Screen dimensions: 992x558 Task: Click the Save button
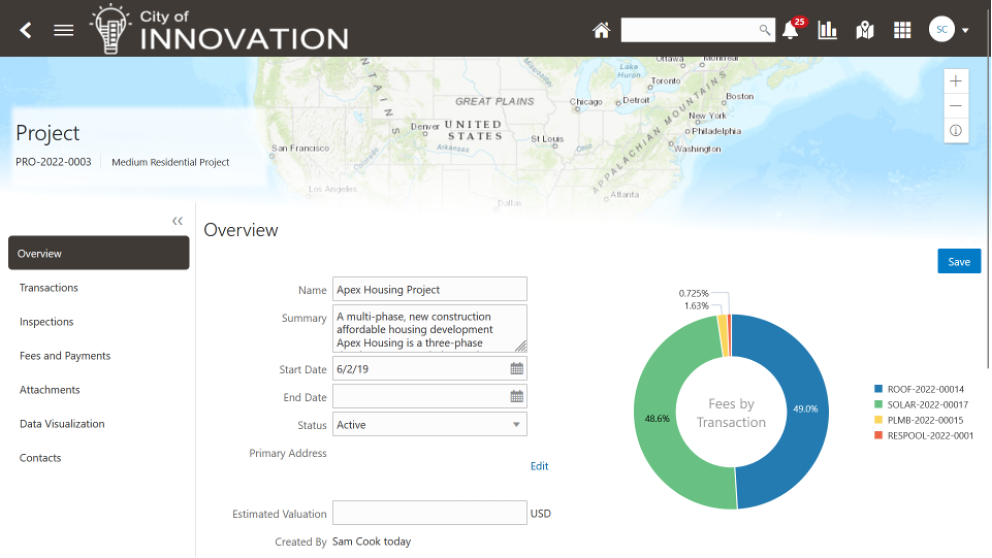pos(958,261)
